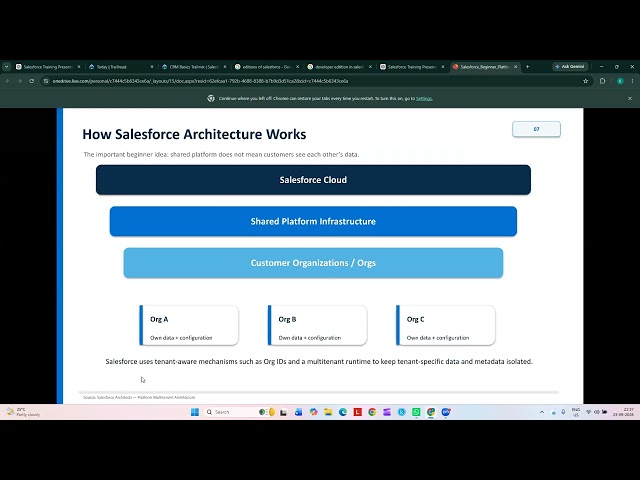Reload the current page
The image size is (640, 480).
pos(31,81)
